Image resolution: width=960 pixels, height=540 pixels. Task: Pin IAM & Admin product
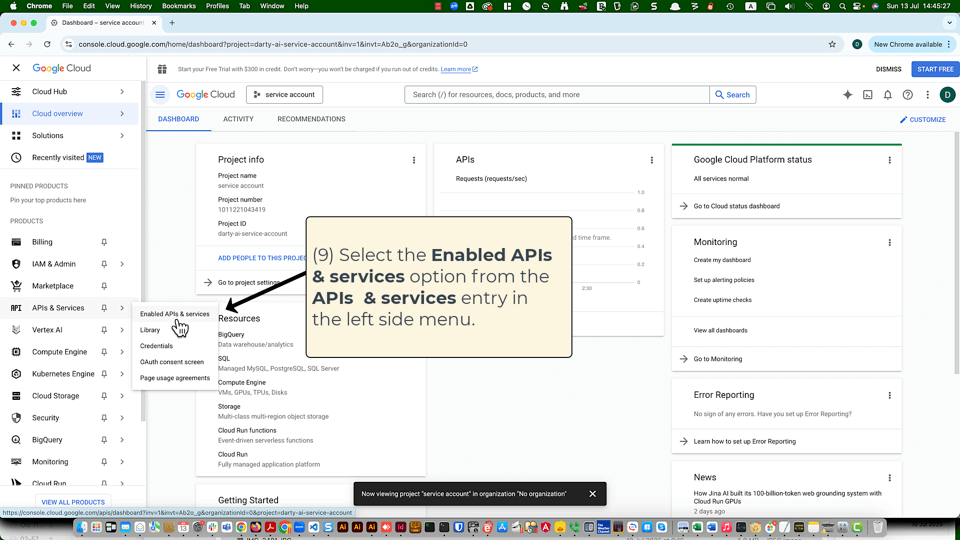click(104, 264)
